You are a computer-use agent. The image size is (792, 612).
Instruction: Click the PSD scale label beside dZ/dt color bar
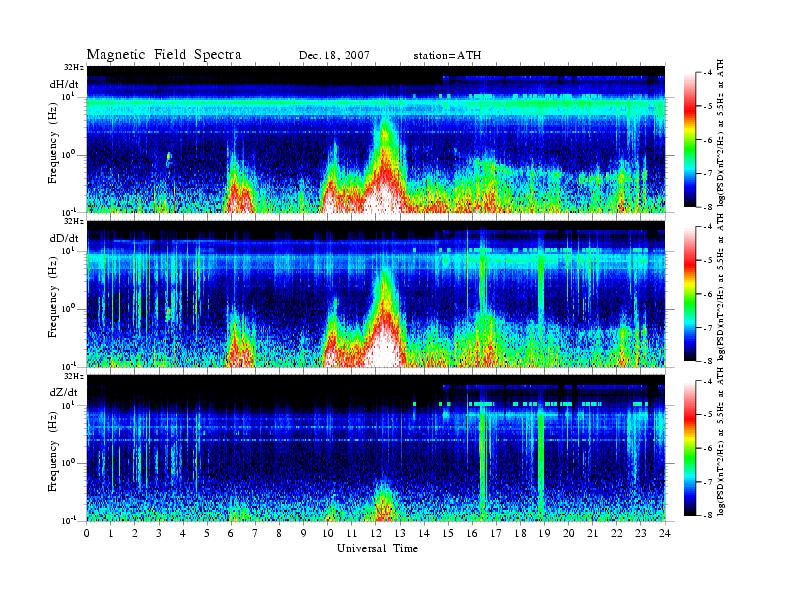[x=721, y=442]
